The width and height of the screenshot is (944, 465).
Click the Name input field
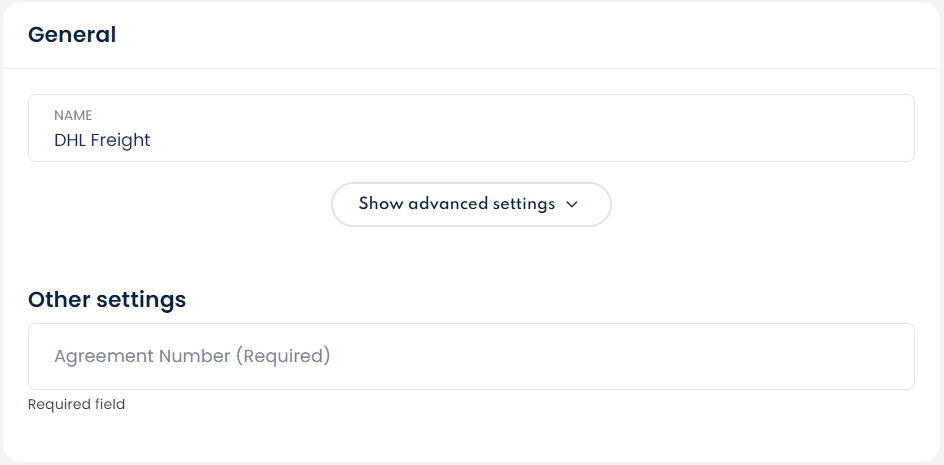tap(471, 128)
